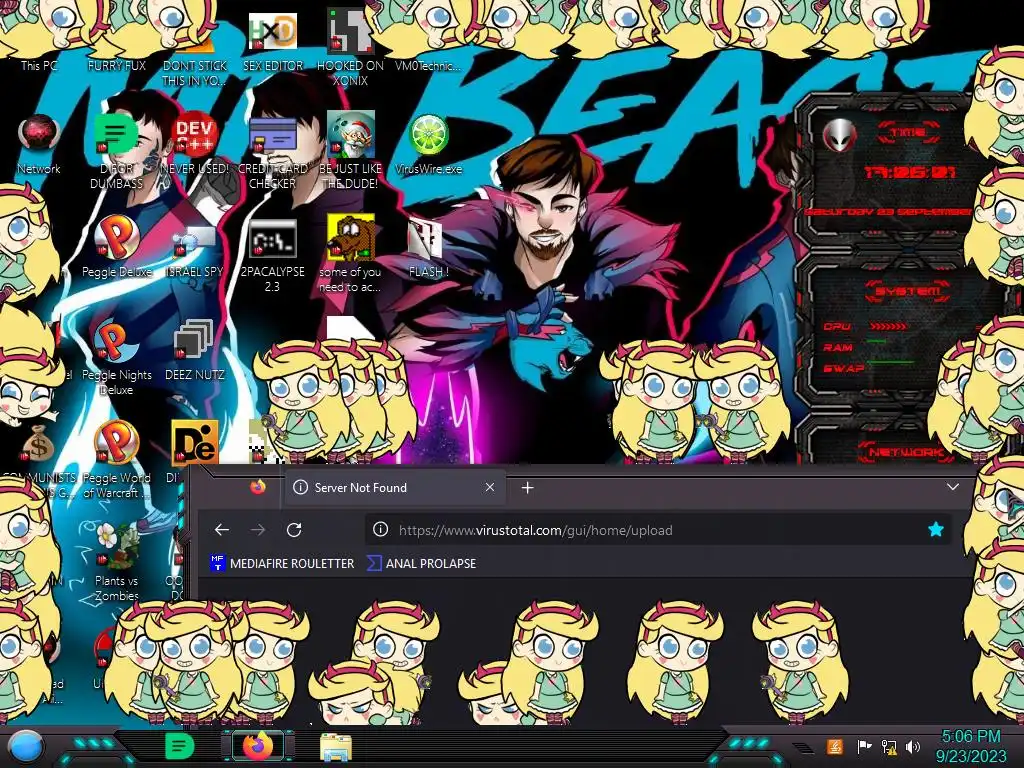
Task: Click the red TIME header in widget
Action: click(908, 132)
